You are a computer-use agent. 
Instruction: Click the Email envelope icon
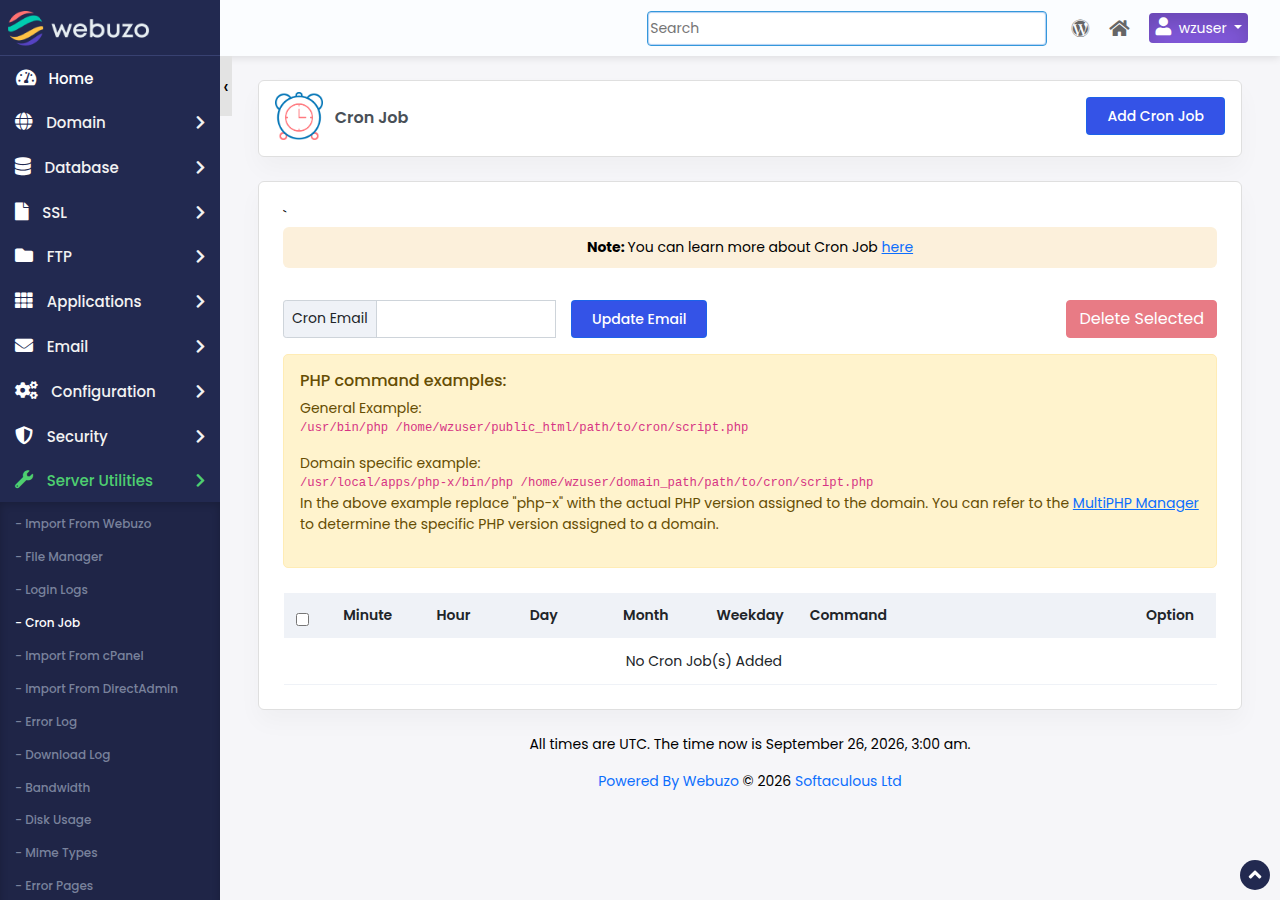tap(24, 346)
